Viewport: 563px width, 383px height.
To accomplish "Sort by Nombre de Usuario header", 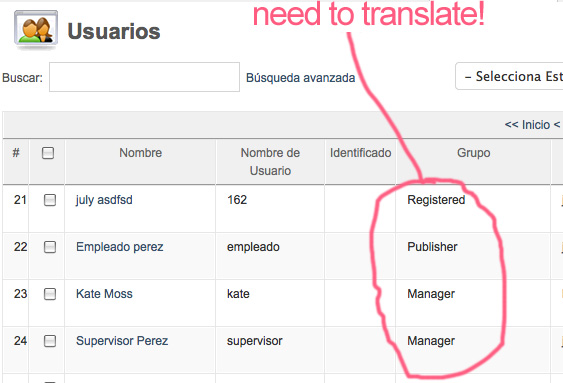I will pyautogui.click(x=270, y=162).
